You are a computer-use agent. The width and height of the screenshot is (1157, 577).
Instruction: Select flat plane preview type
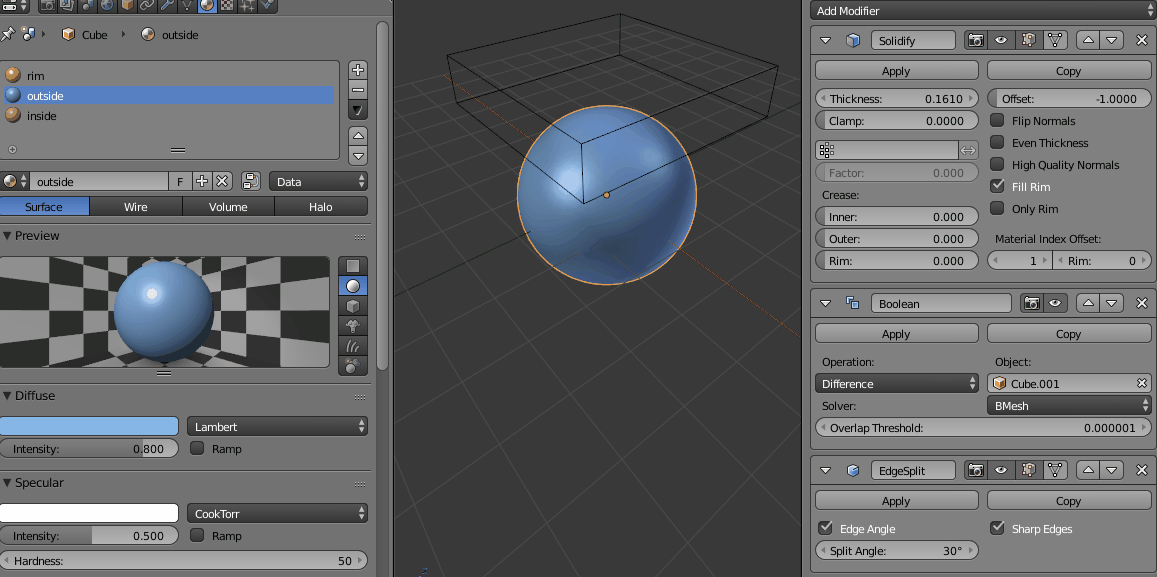tap(353, 266)
